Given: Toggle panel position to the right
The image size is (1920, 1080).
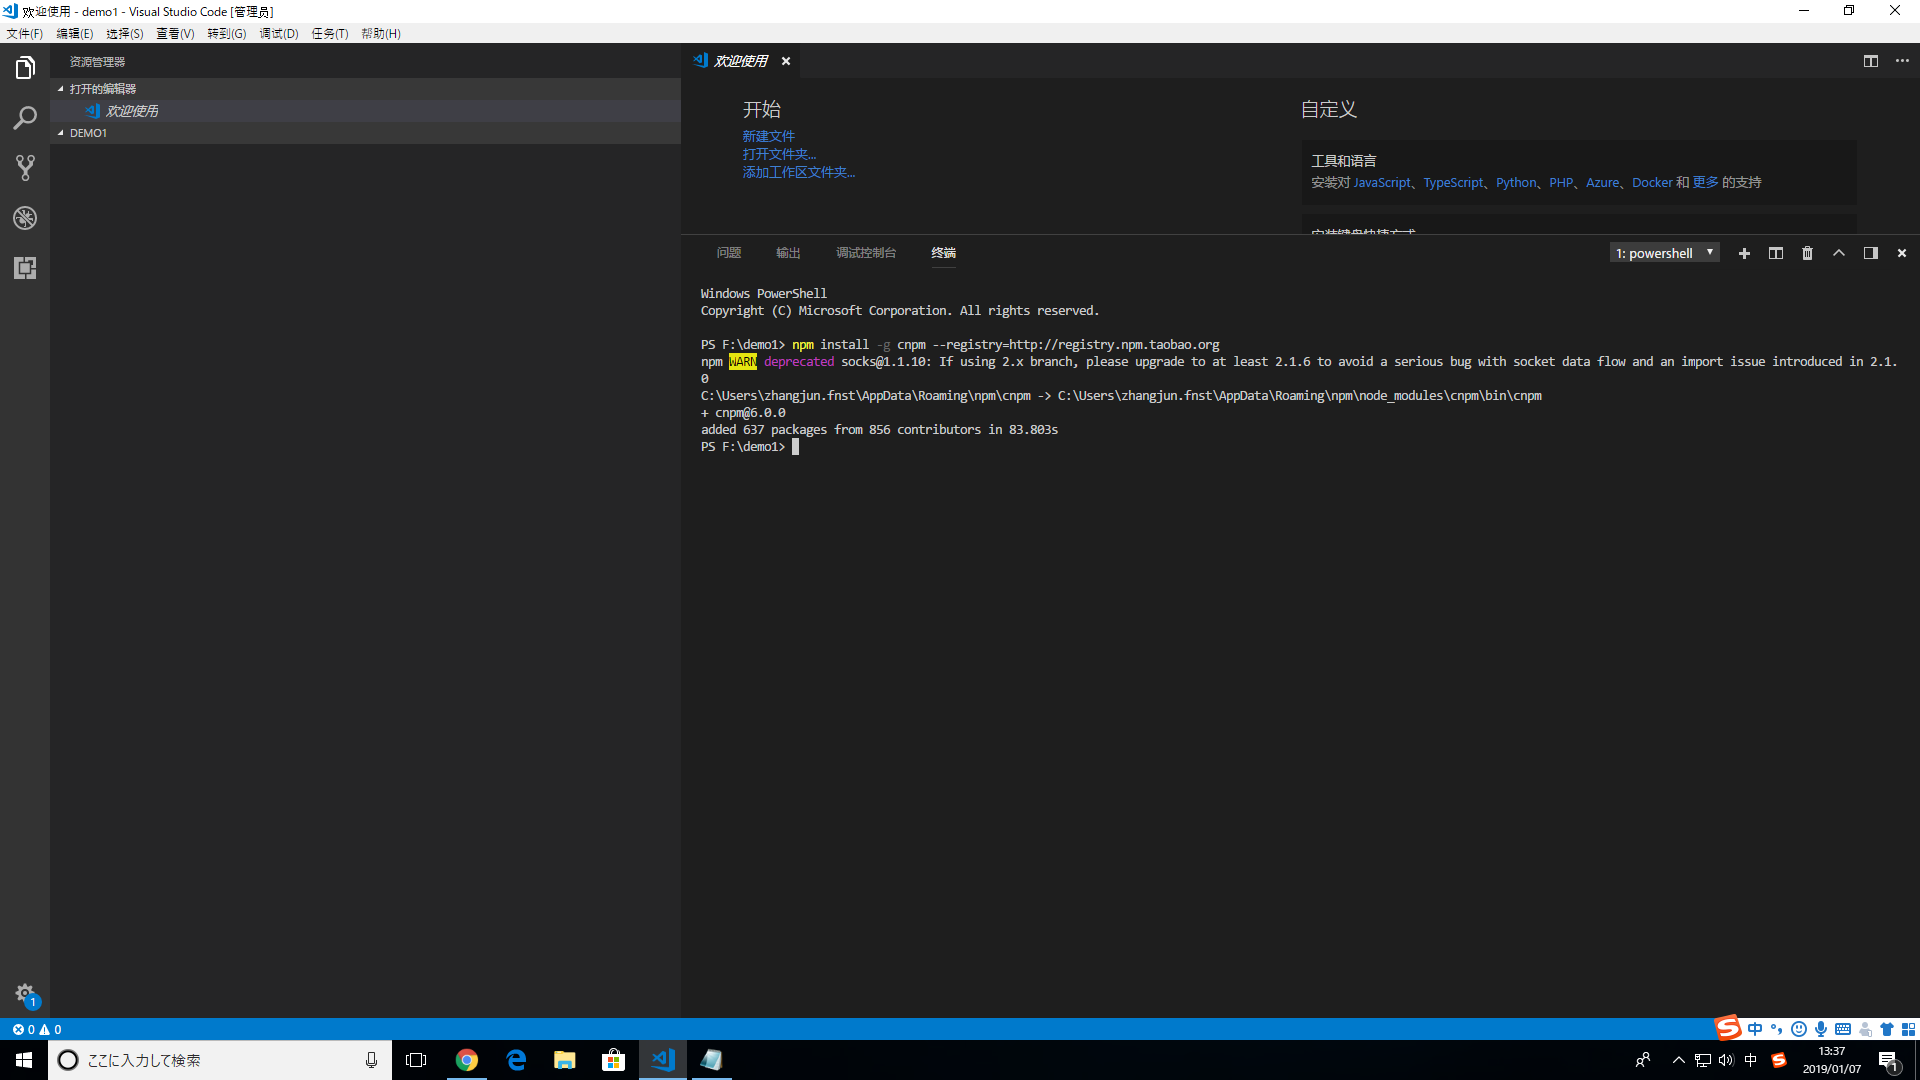Looking at the screenshot, I should [1870, 253].
